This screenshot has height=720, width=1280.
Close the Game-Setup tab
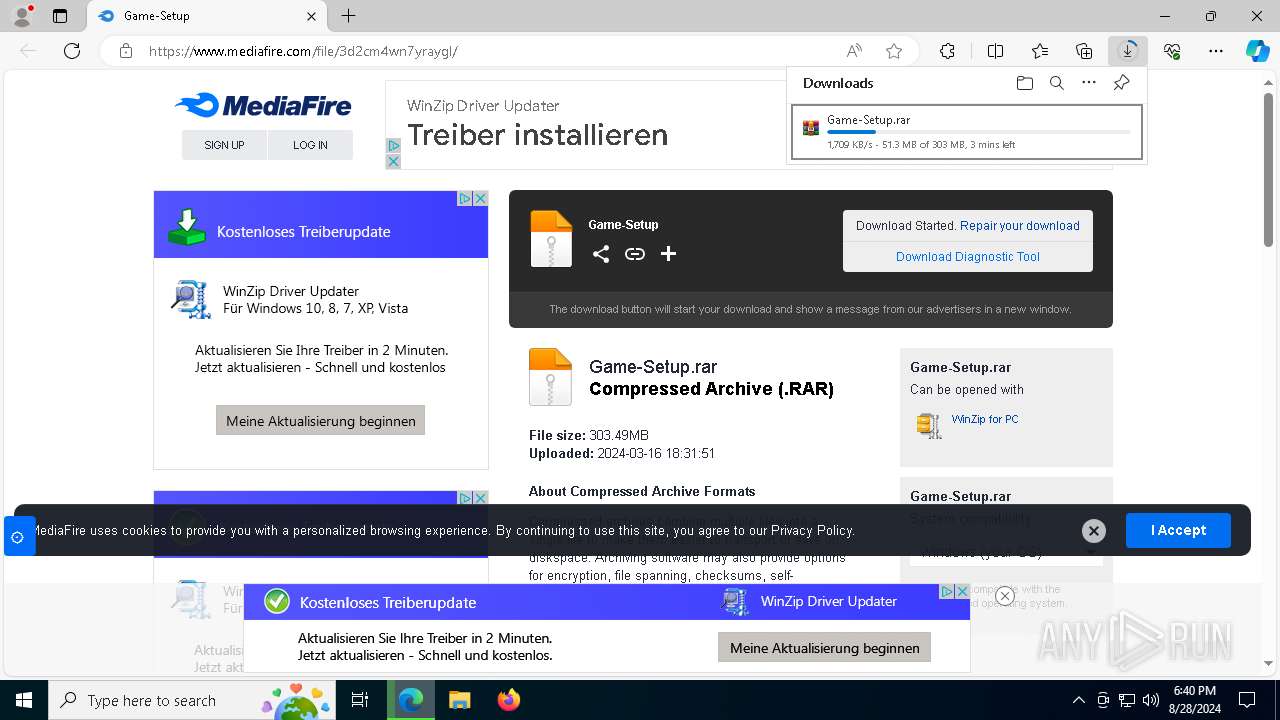(311, 16)
